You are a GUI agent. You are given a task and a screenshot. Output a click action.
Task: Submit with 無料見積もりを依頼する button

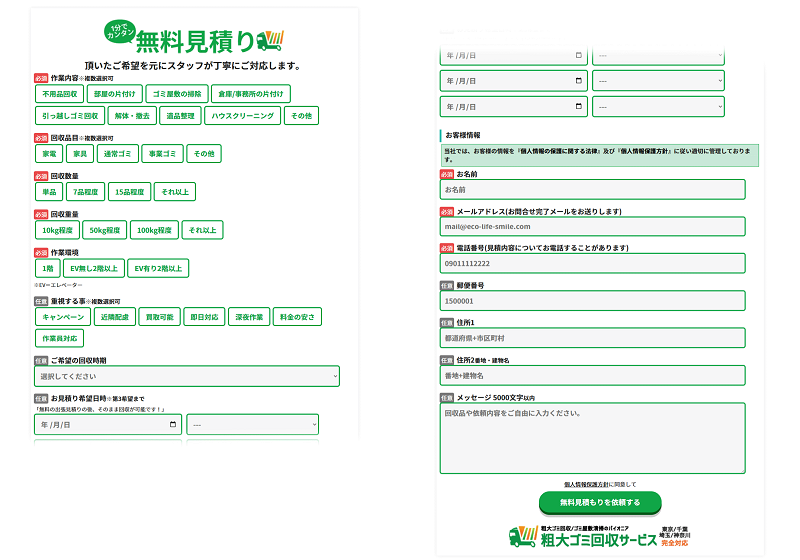click(600, 502)
